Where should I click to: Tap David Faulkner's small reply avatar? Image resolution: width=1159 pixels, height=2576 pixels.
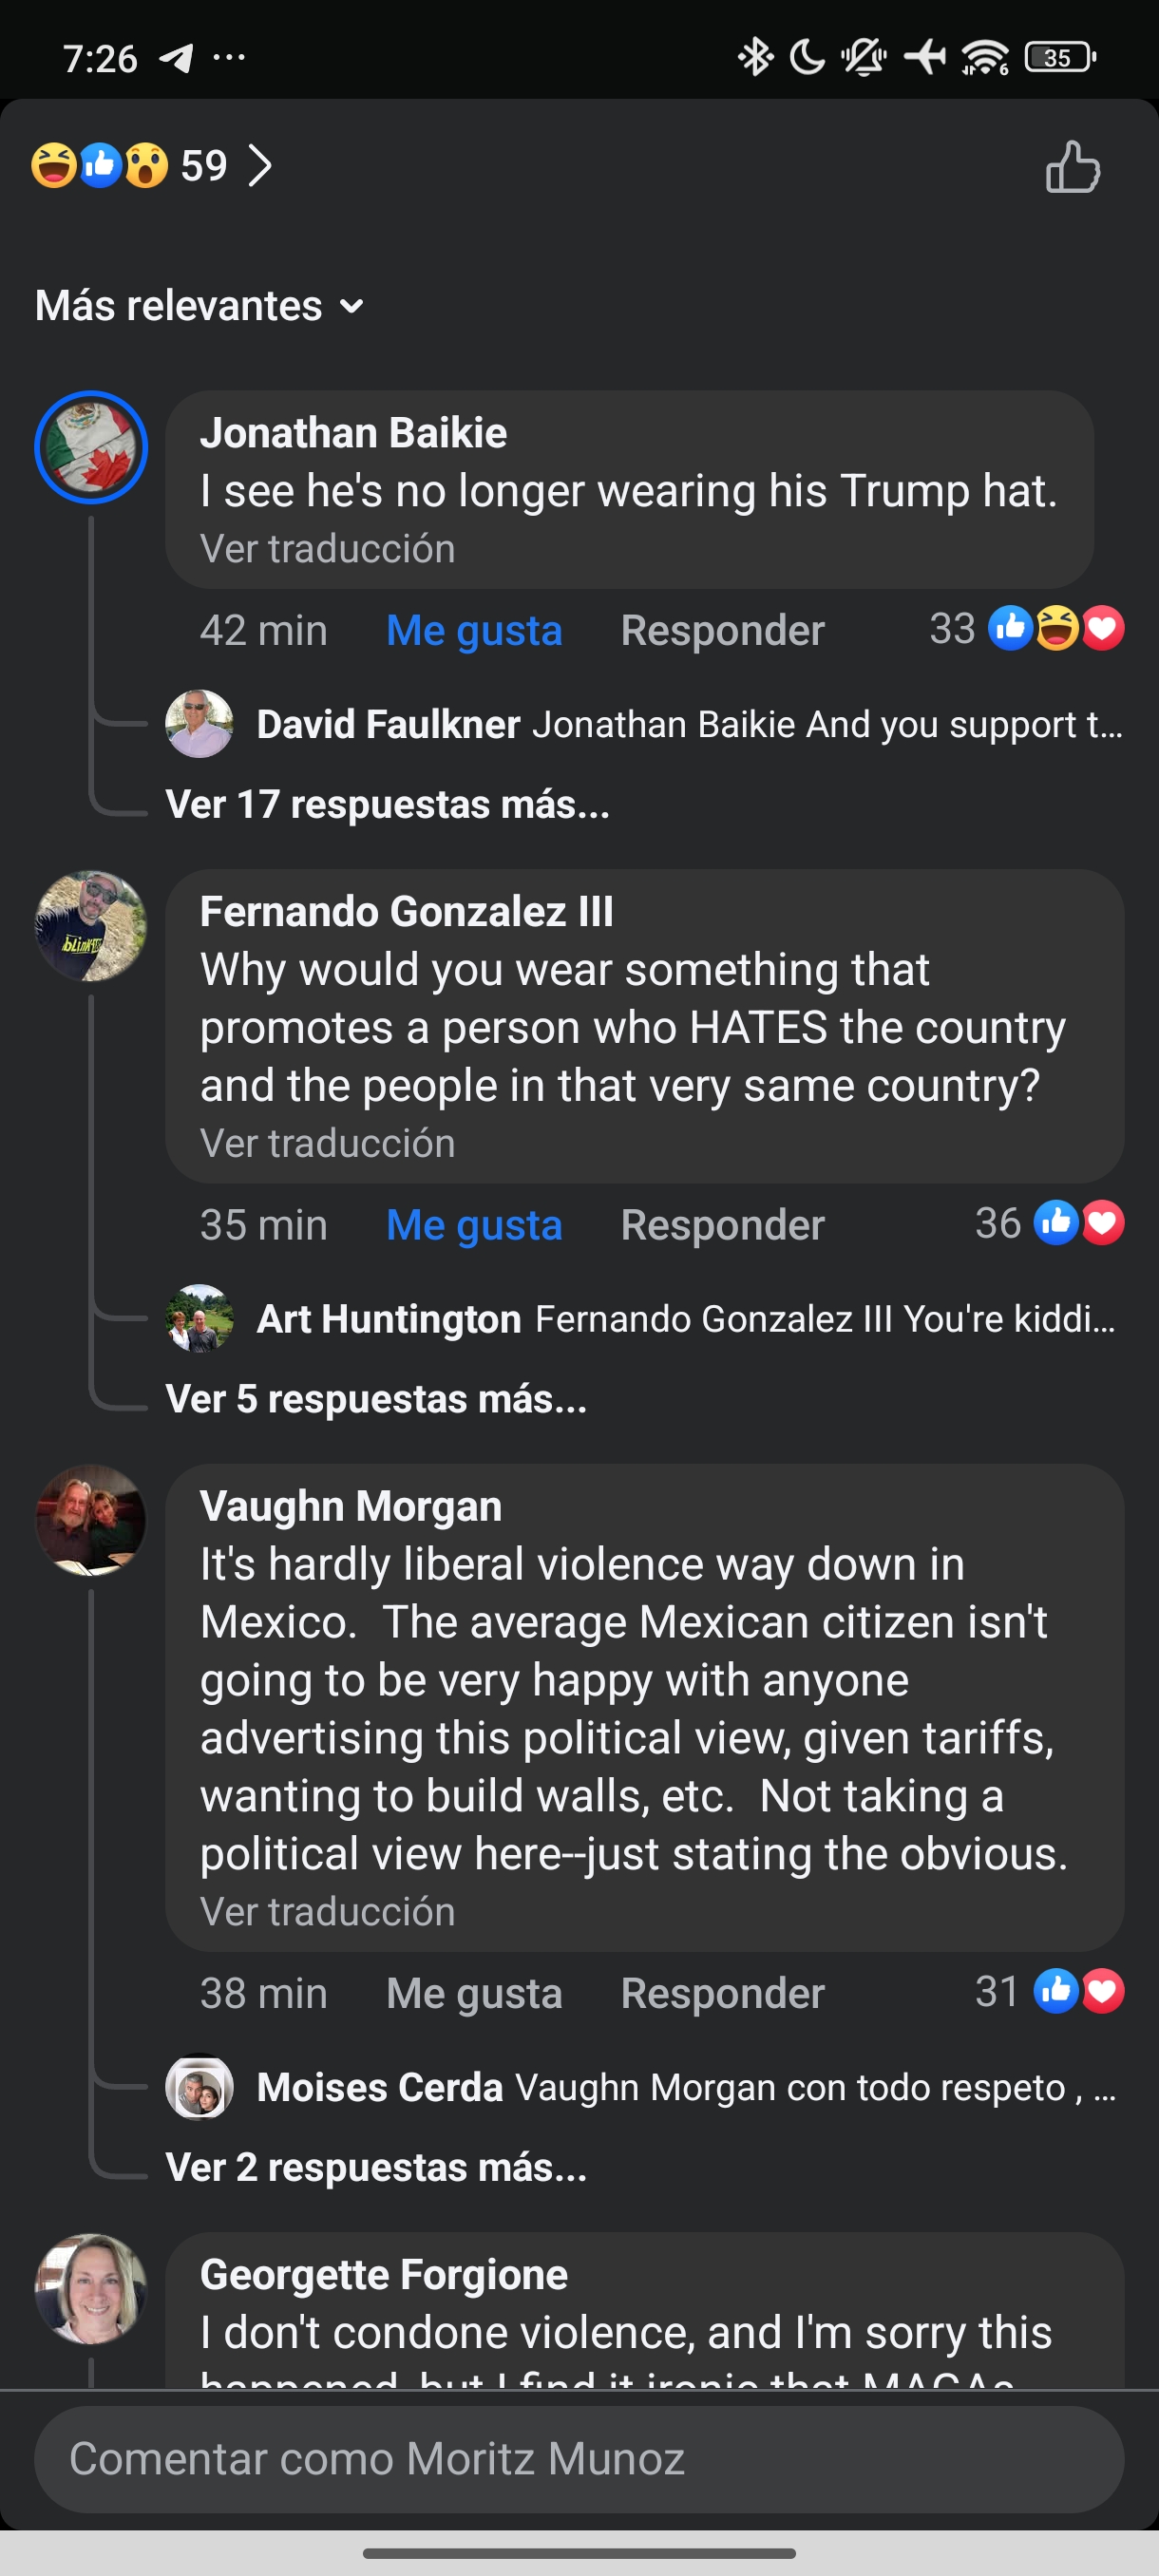(x=199, y=723)
